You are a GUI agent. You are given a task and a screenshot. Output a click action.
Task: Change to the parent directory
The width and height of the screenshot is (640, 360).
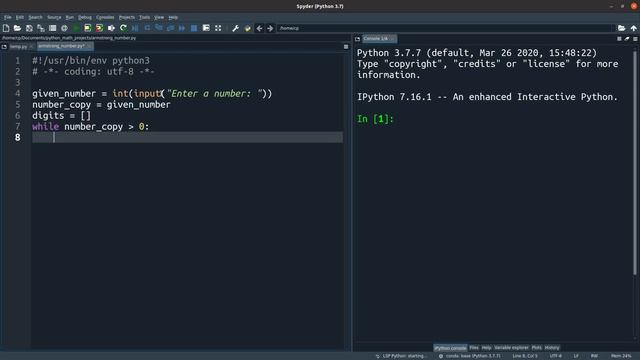633,28
